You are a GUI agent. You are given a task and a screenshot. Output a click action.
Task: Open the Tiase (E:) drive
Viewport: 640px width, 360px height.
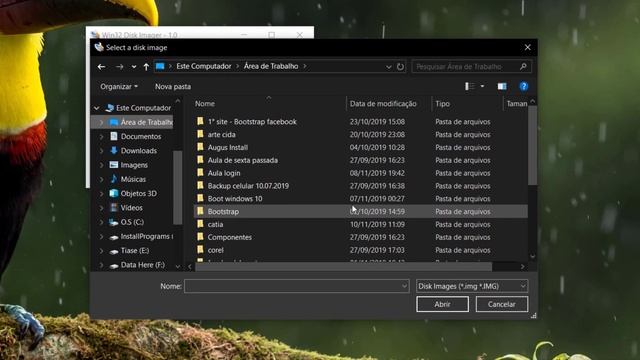[x=135, y=251]
